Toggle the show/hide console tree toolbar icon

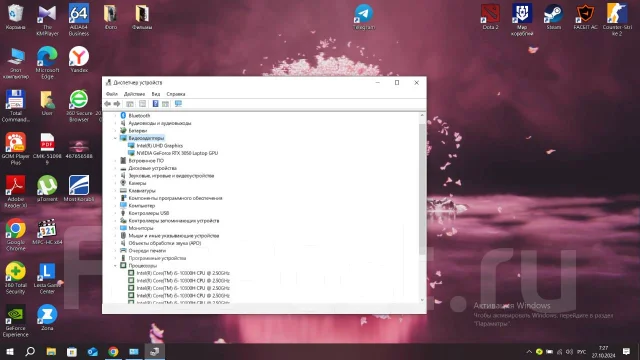tap(130, 104)
